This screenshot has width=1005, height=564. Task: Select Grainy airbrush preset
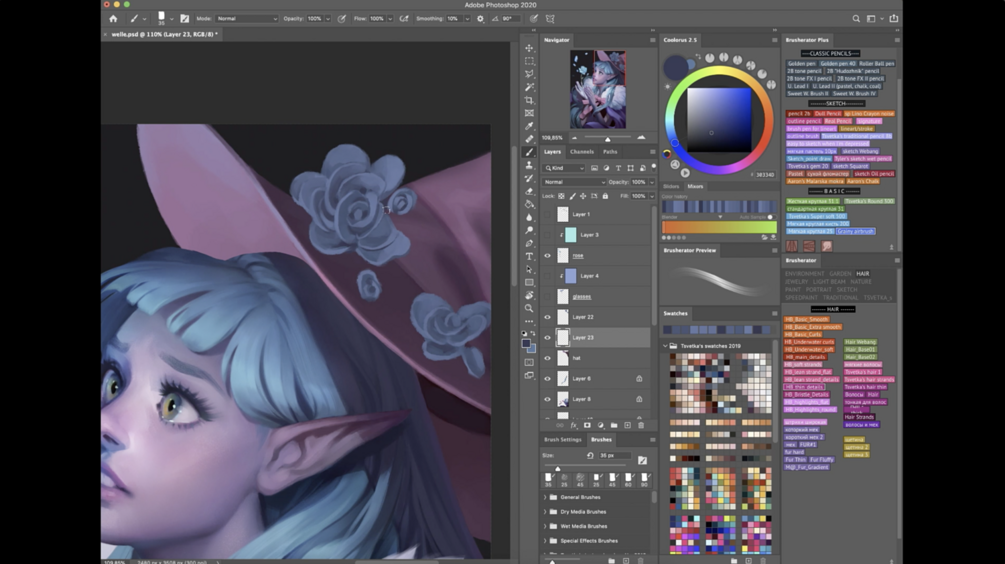click(x=856, y=231)
